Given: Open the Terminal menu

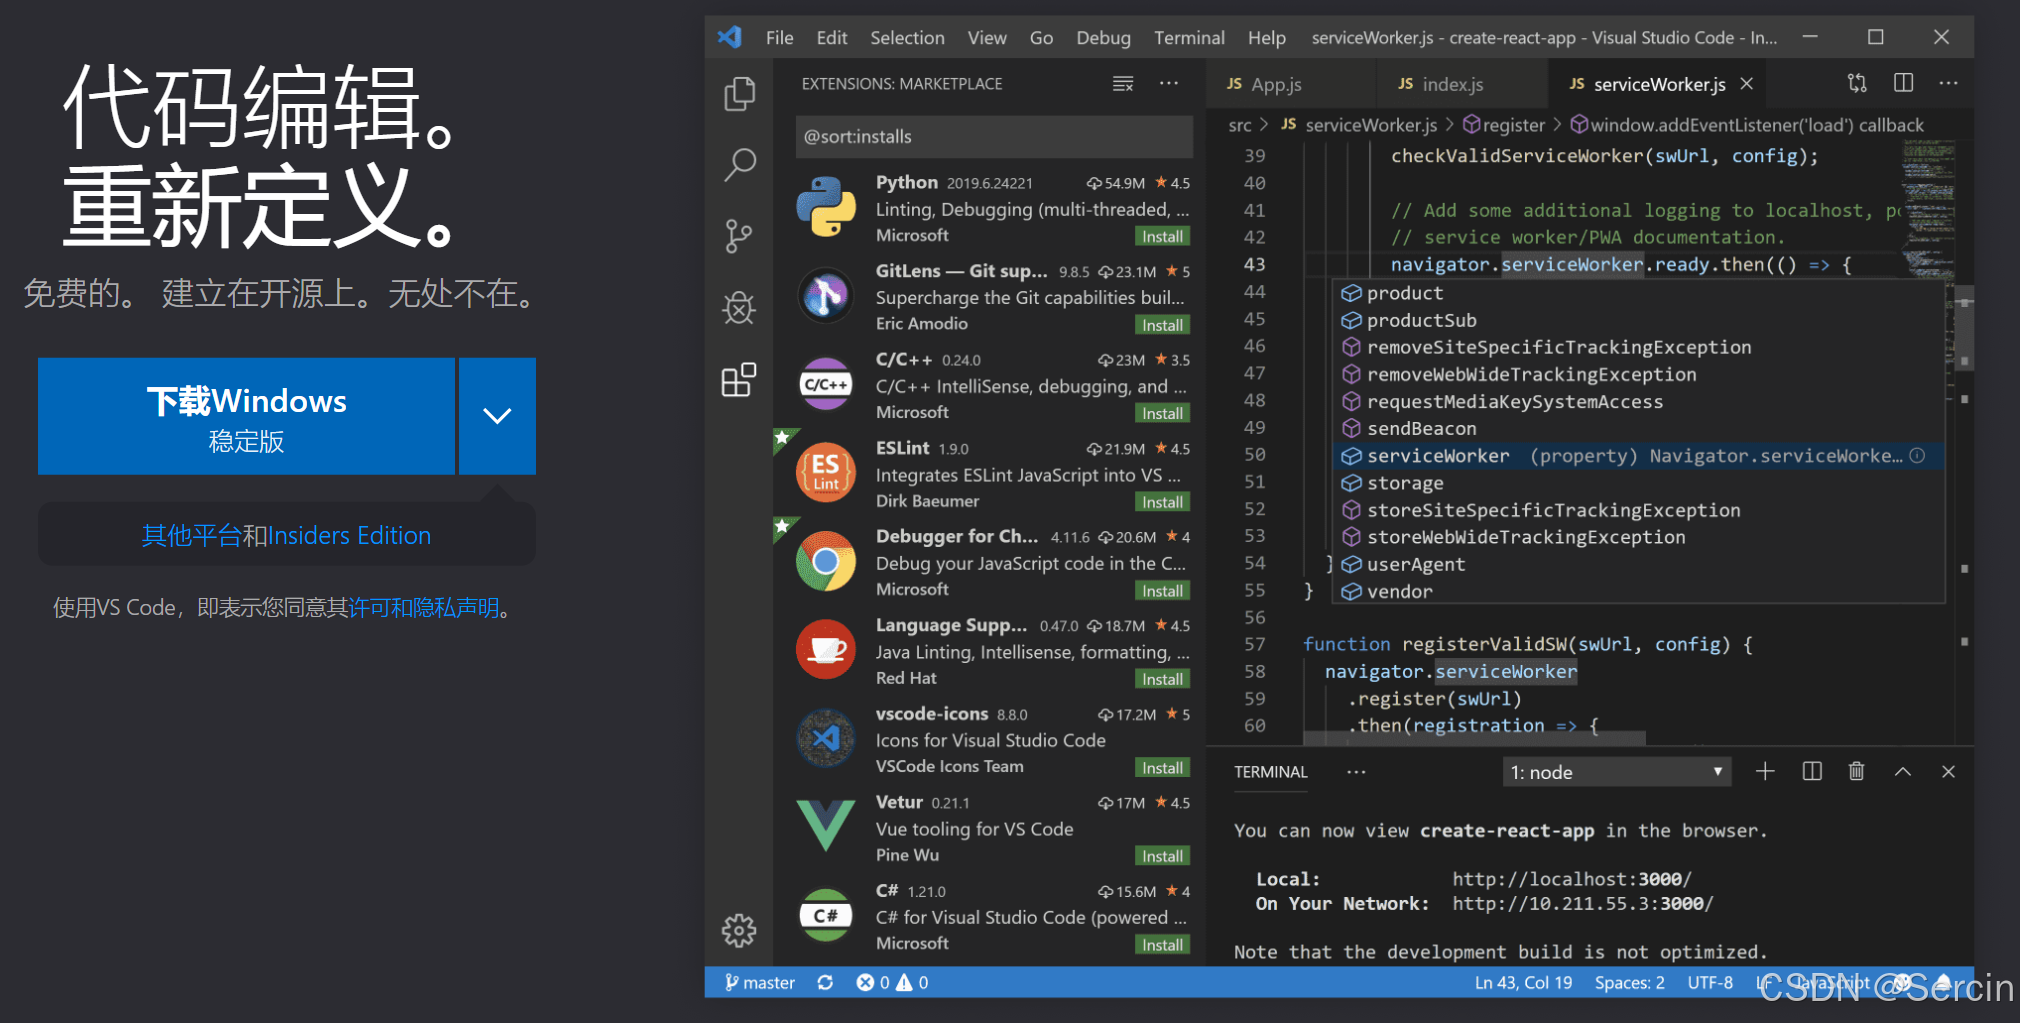Looking at the screenshot, I should click(x=1189, y=38).
